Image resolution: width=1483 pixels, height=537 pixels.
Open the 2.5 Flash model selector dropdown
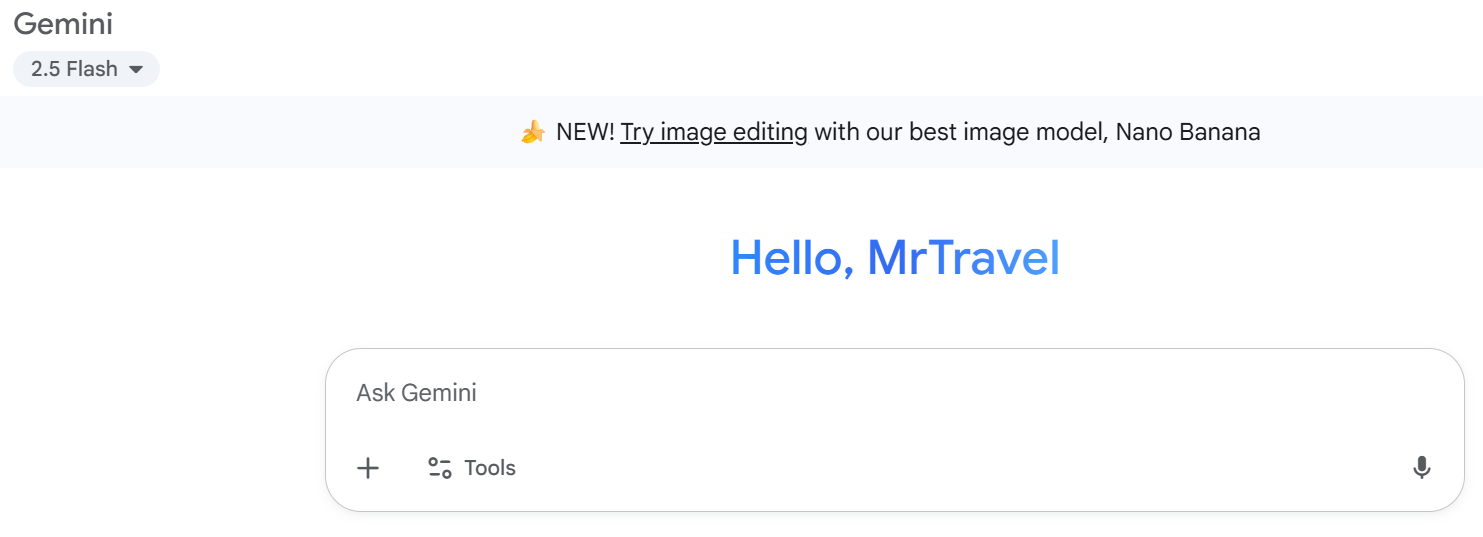[x=86, y=69]
